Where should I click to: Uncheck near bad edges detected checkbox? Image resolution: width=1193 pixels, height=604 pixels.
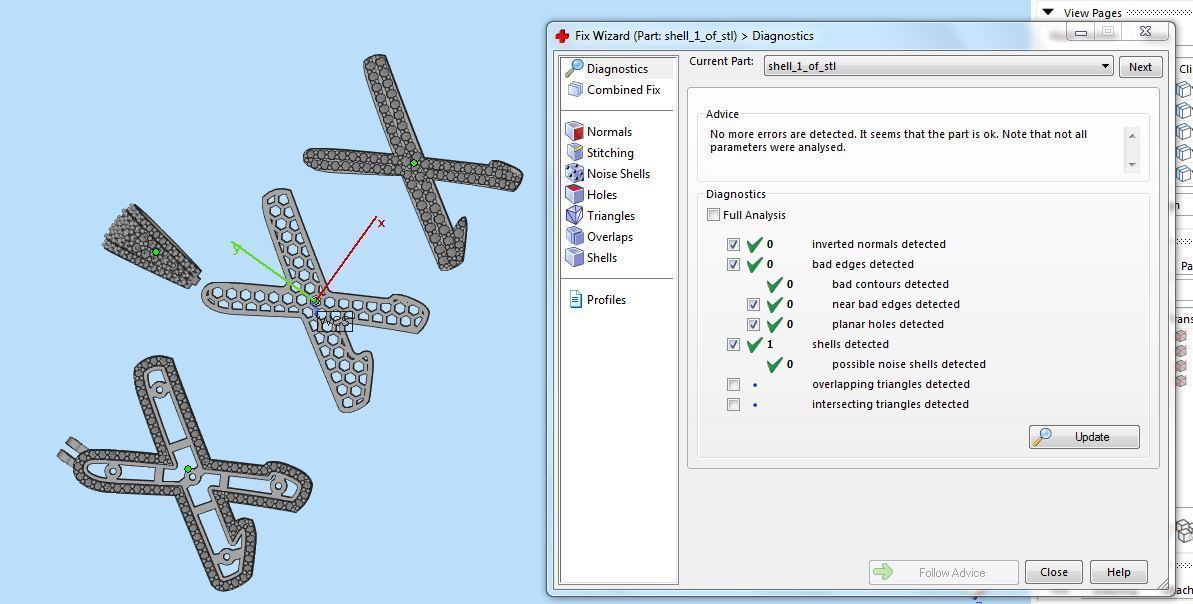tap(753, 304)
